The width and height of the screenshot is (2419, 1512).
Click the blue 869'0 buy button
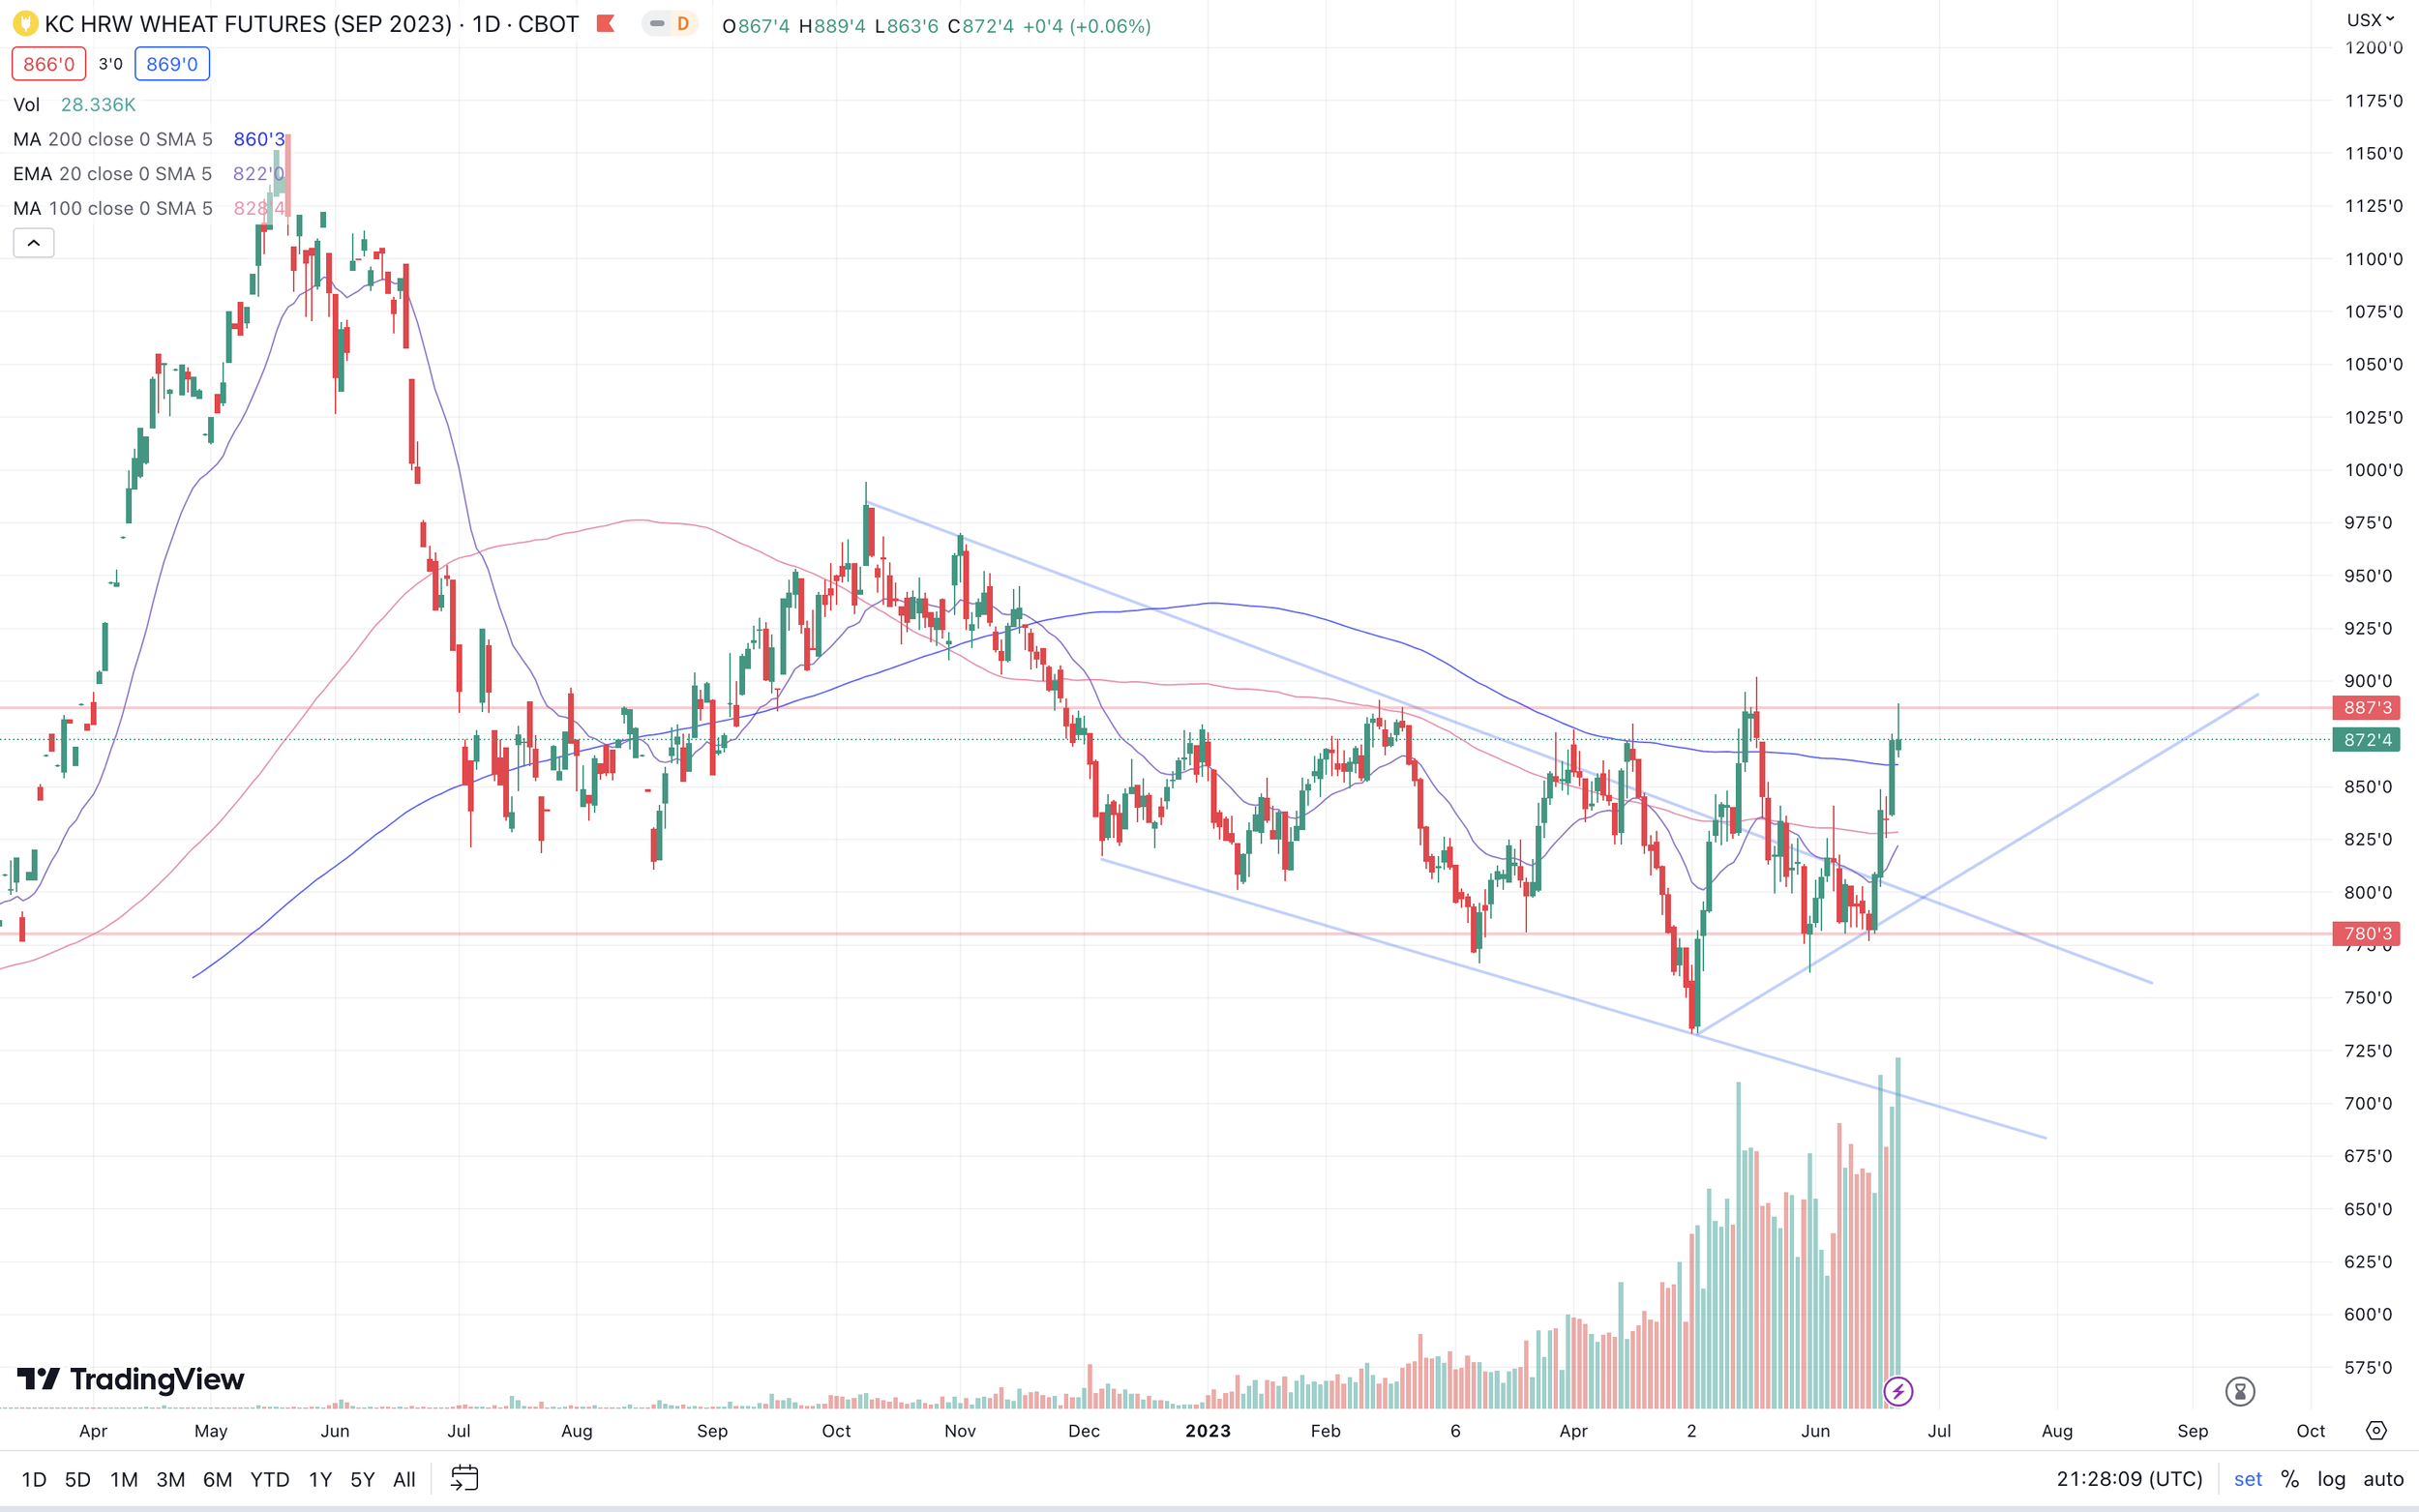tap(172, 64)
